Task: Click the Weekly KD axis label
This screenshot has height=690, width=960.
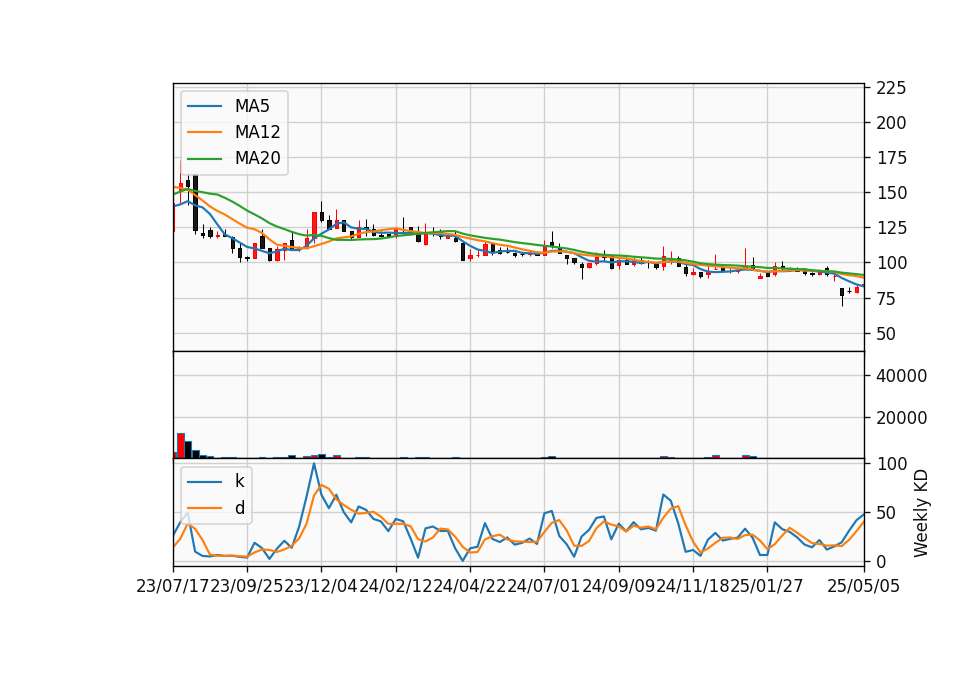Action: 921,513
